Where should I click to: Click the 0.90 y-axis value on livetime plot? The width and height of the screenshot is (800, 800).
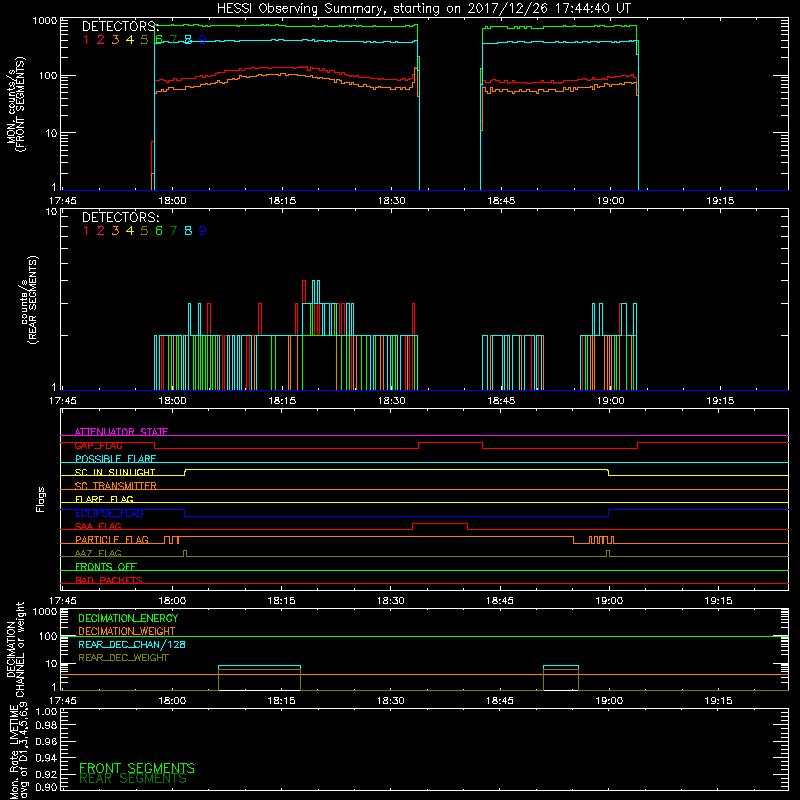[x=46, y=787]
